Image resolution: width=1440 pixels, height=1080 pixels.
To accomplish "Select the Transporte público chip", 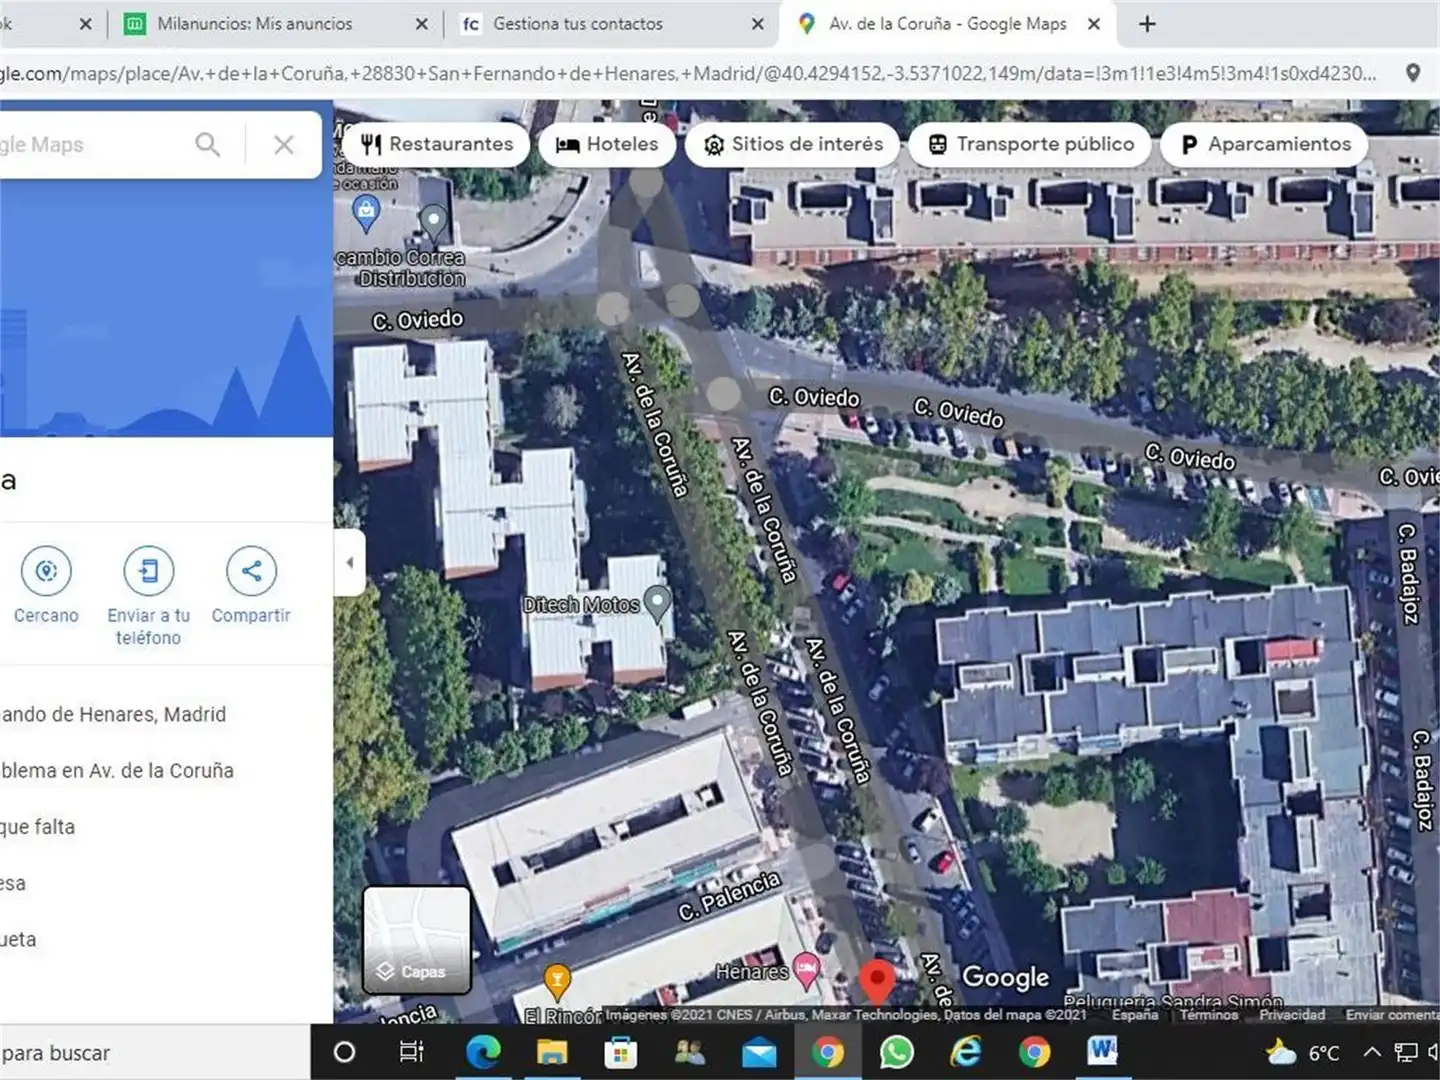I will point(1031,144).
